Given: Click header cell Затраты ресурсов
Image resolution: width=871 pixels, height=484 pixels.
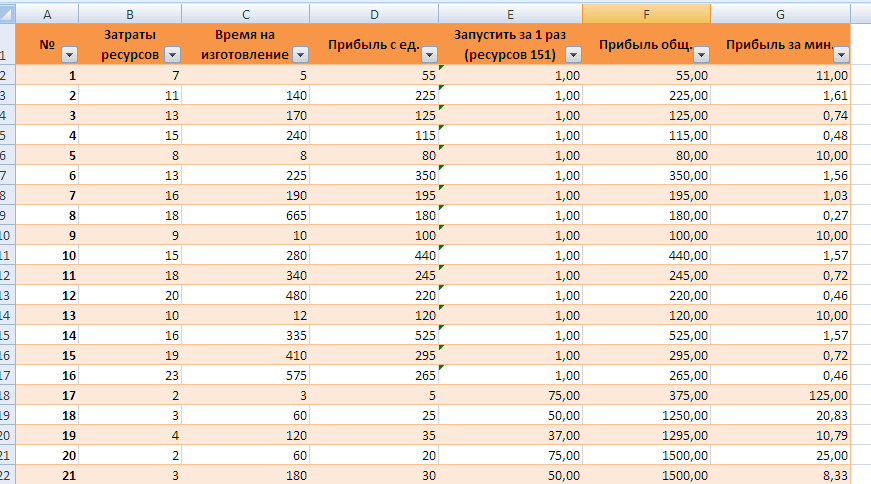Looking at the screenshot, I should (x=130, y=44).
